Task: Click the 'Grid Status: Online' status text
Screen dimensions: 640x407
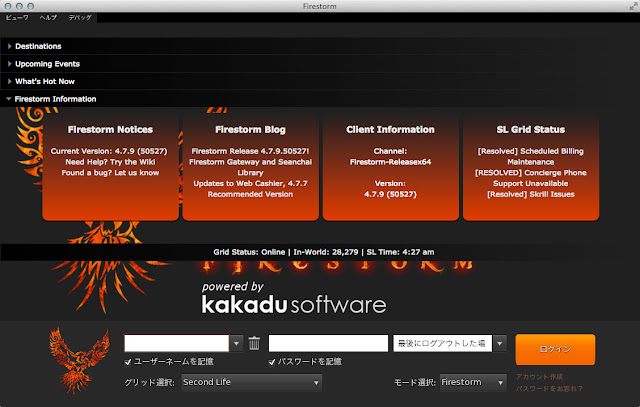Action: (x=249, y=252)
